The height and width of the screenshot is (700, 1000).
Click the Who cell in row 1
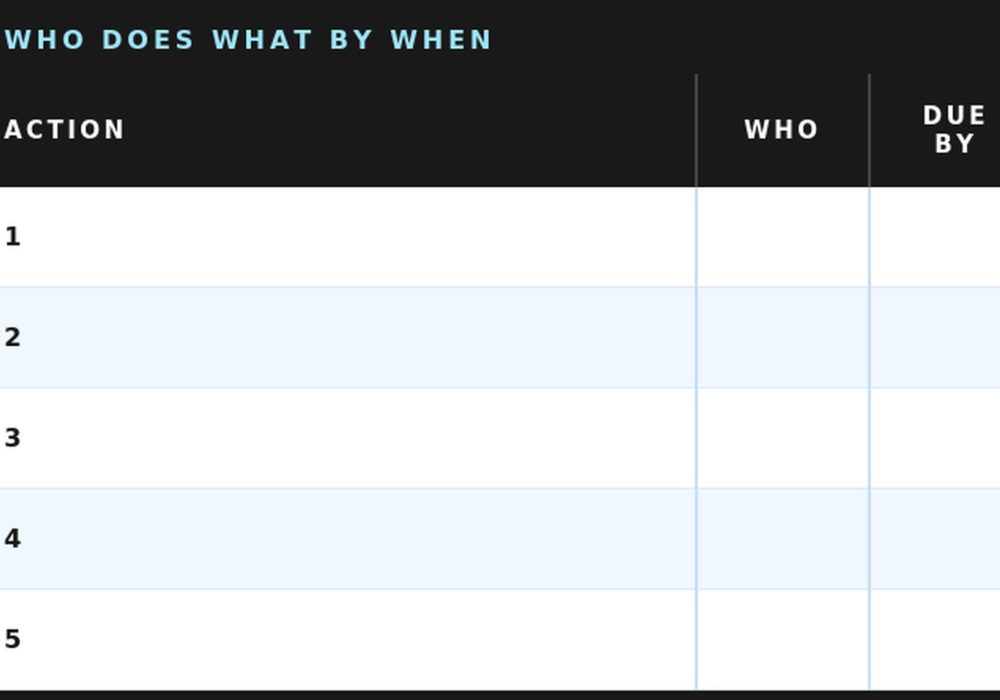(x=782, y=237)
